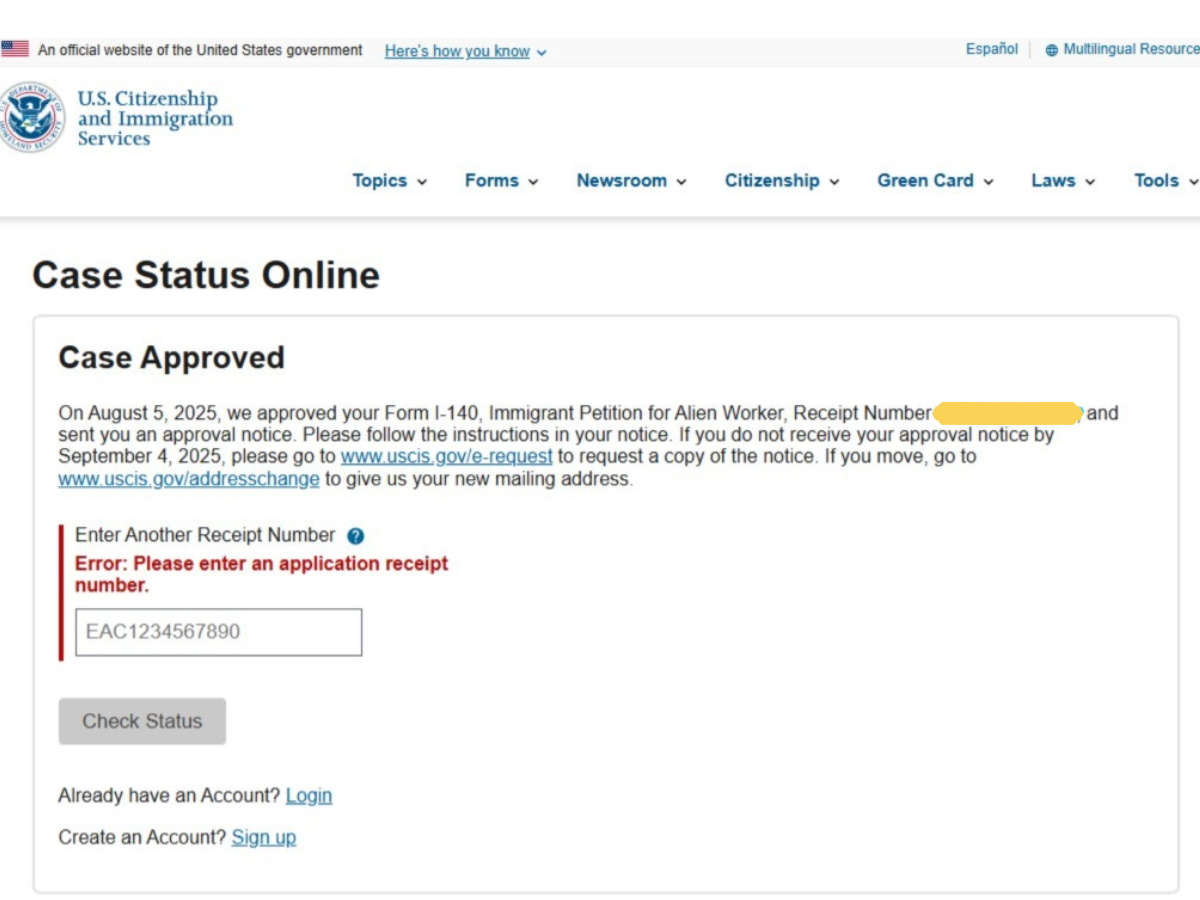Screen dimensions: 1200x900
Task: Click the US flag icon in banner
Action: pos(15,49)
